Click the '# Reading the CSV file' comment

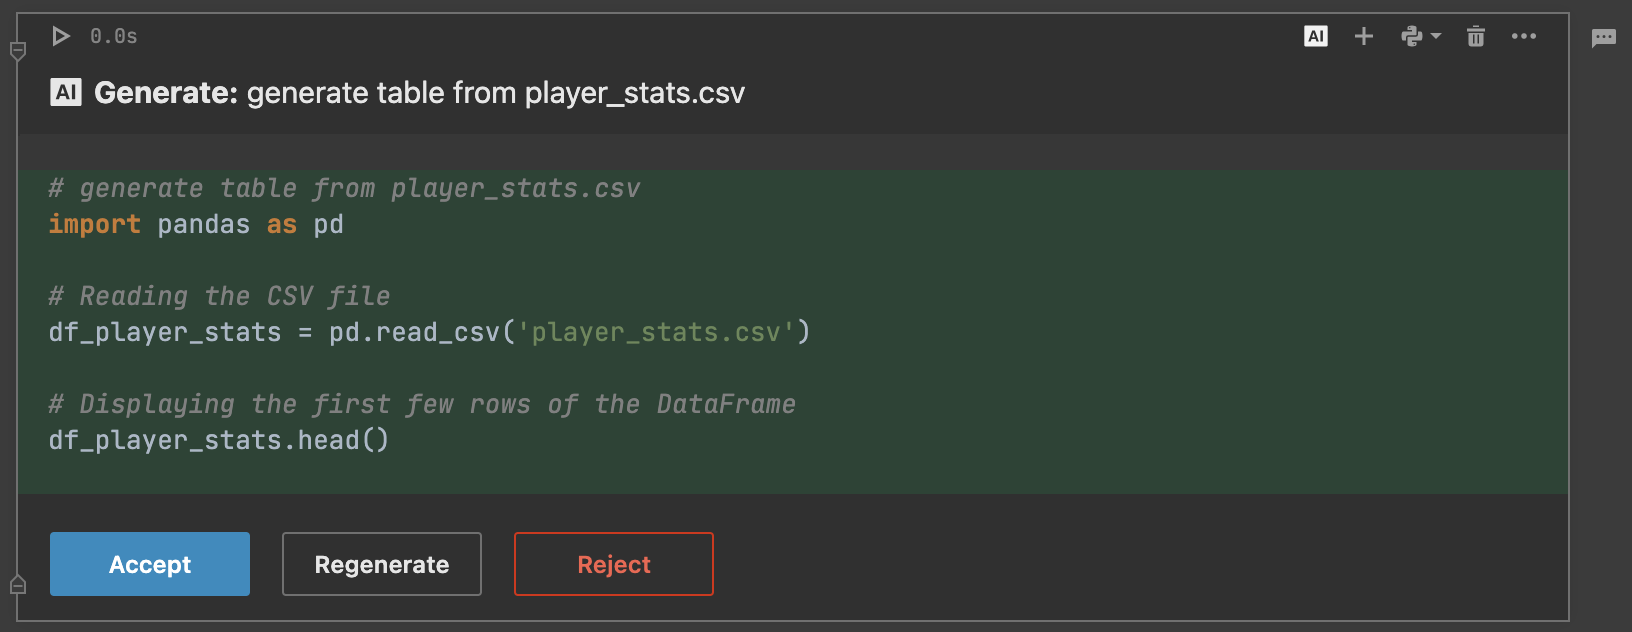pyautogui.click(x=220, y=296)
